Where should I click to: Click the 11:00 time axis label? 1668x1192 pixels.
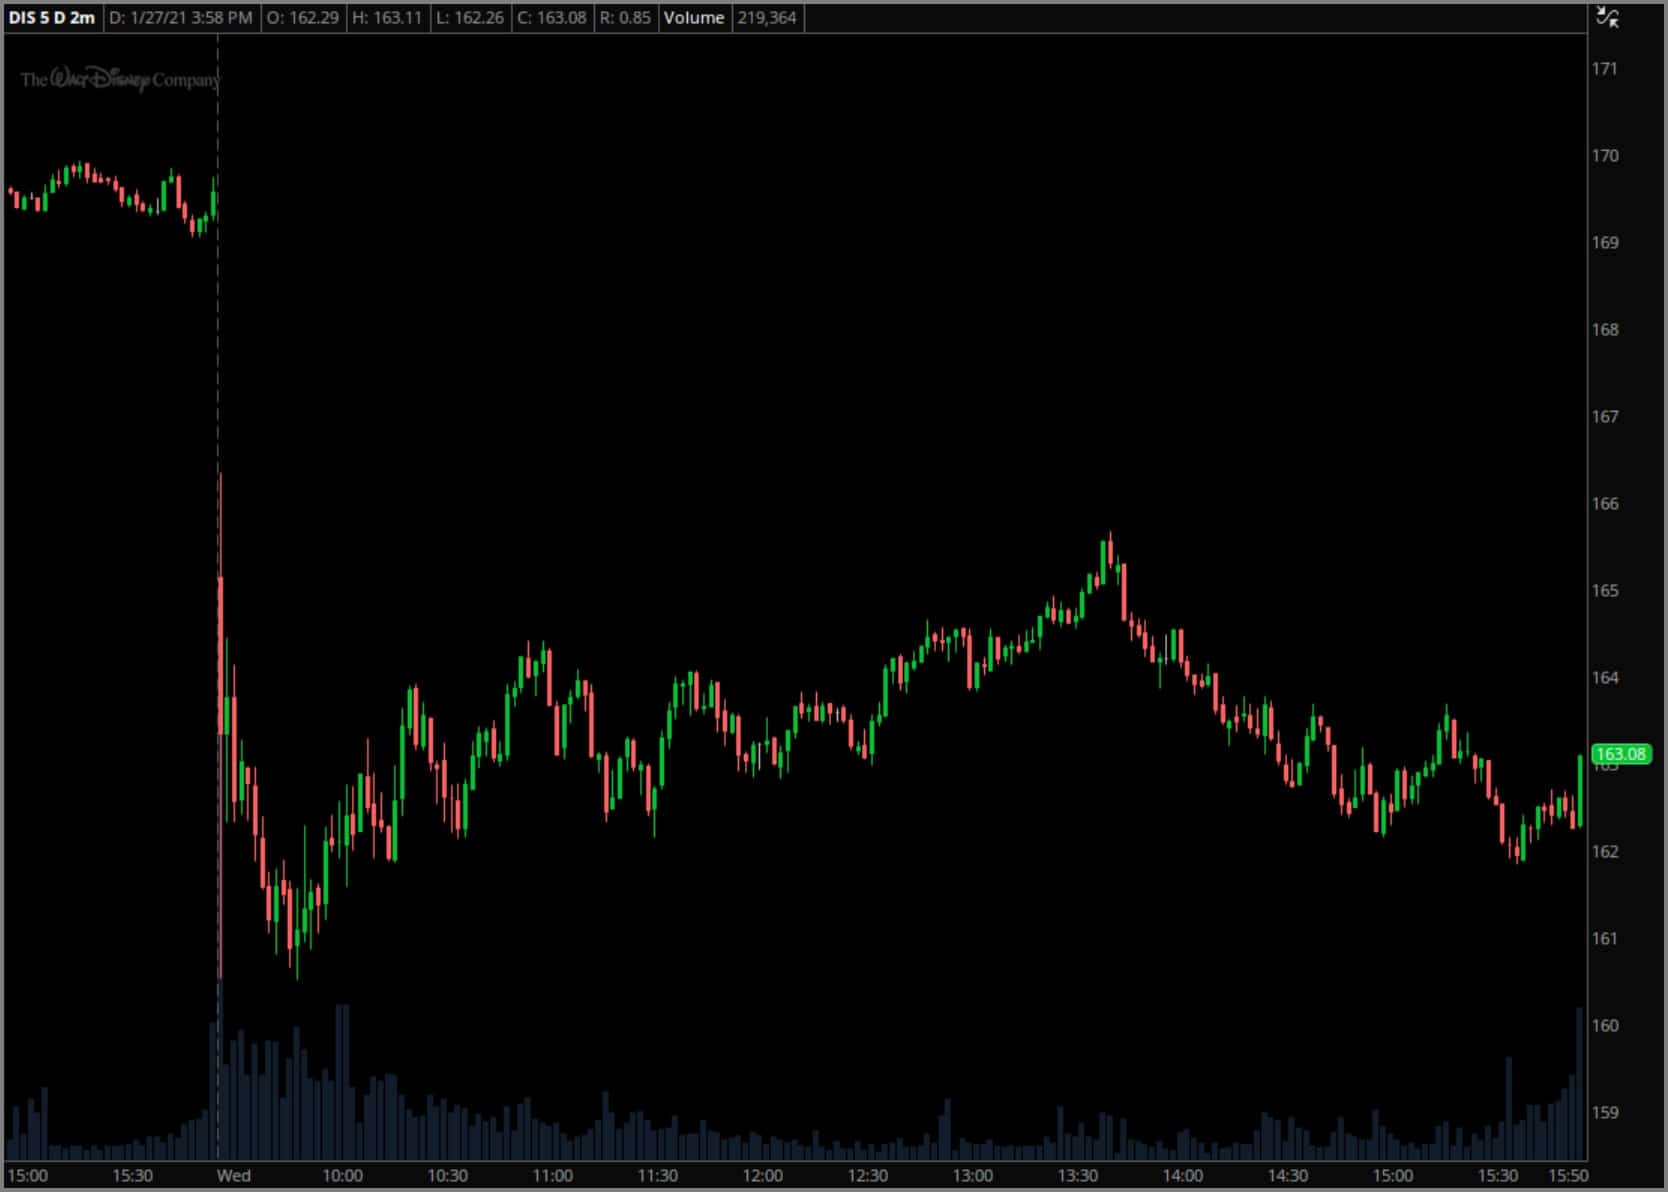[x=552, y=1176]
